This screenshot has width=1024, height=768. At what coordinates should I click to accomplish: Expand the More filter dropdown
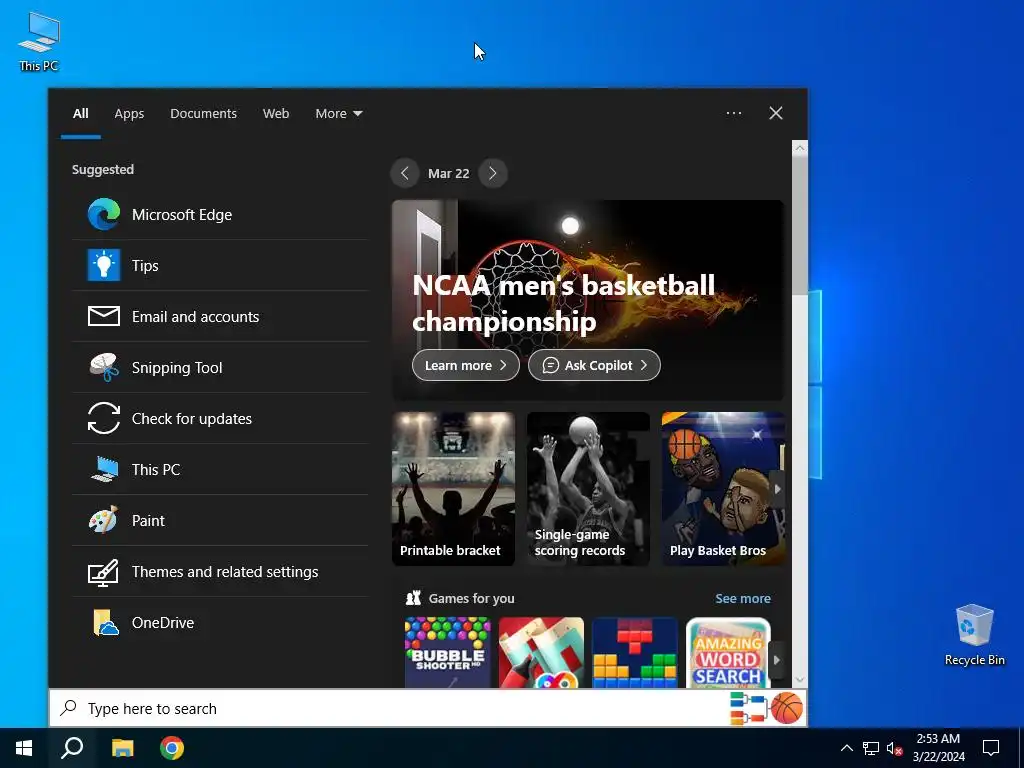tap(339, 114)
